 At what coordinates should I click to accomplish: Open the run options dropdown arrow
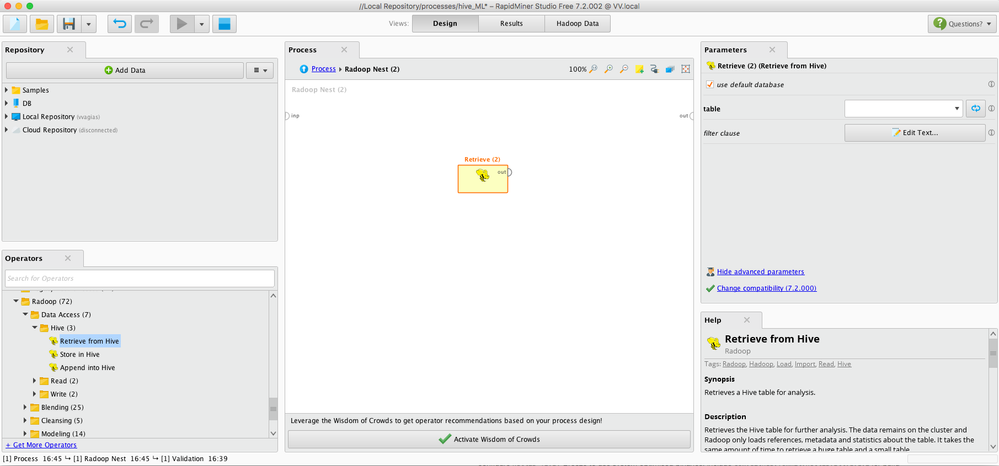pos(201,24)
